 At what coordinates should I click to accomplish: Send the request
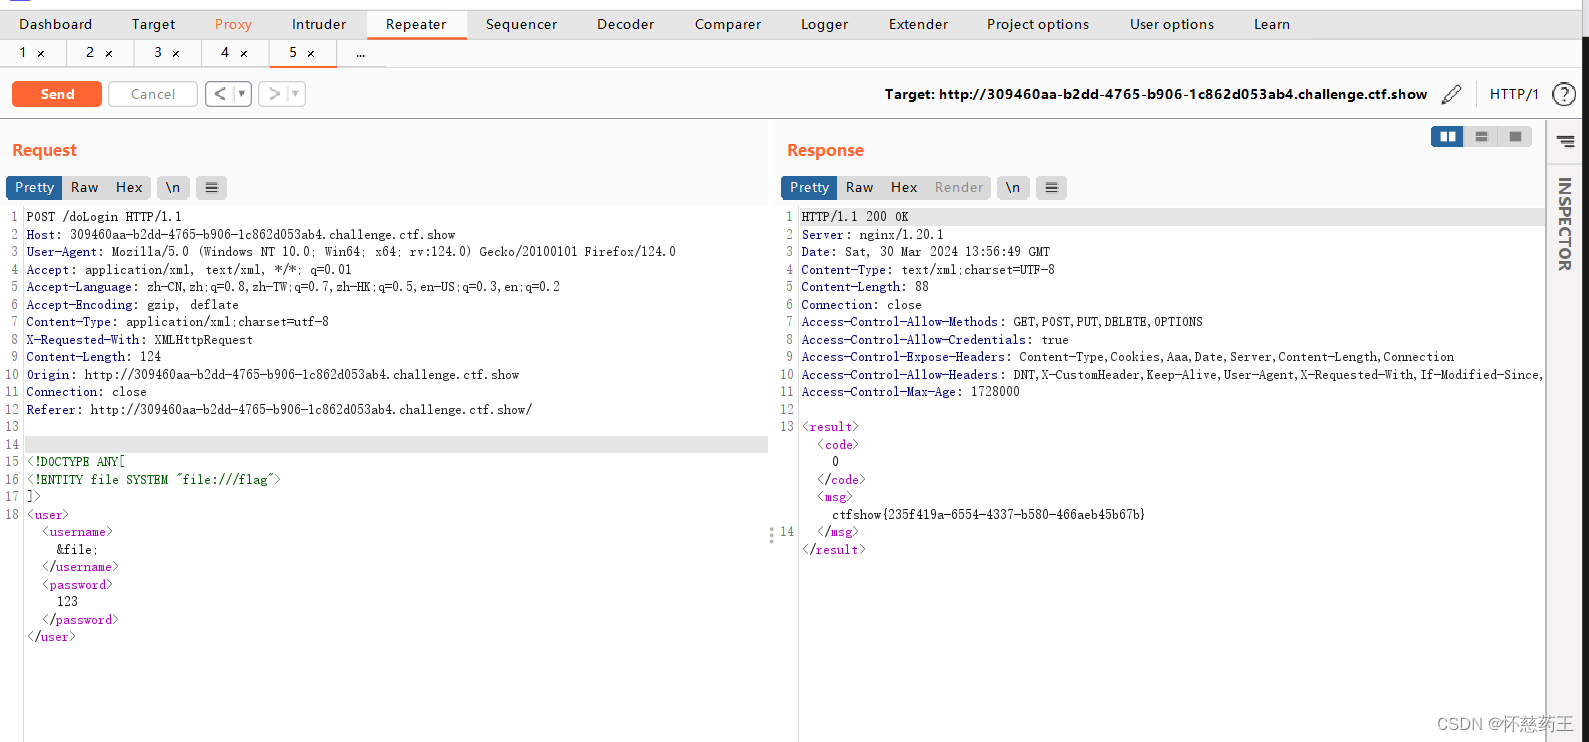[57, 94]
